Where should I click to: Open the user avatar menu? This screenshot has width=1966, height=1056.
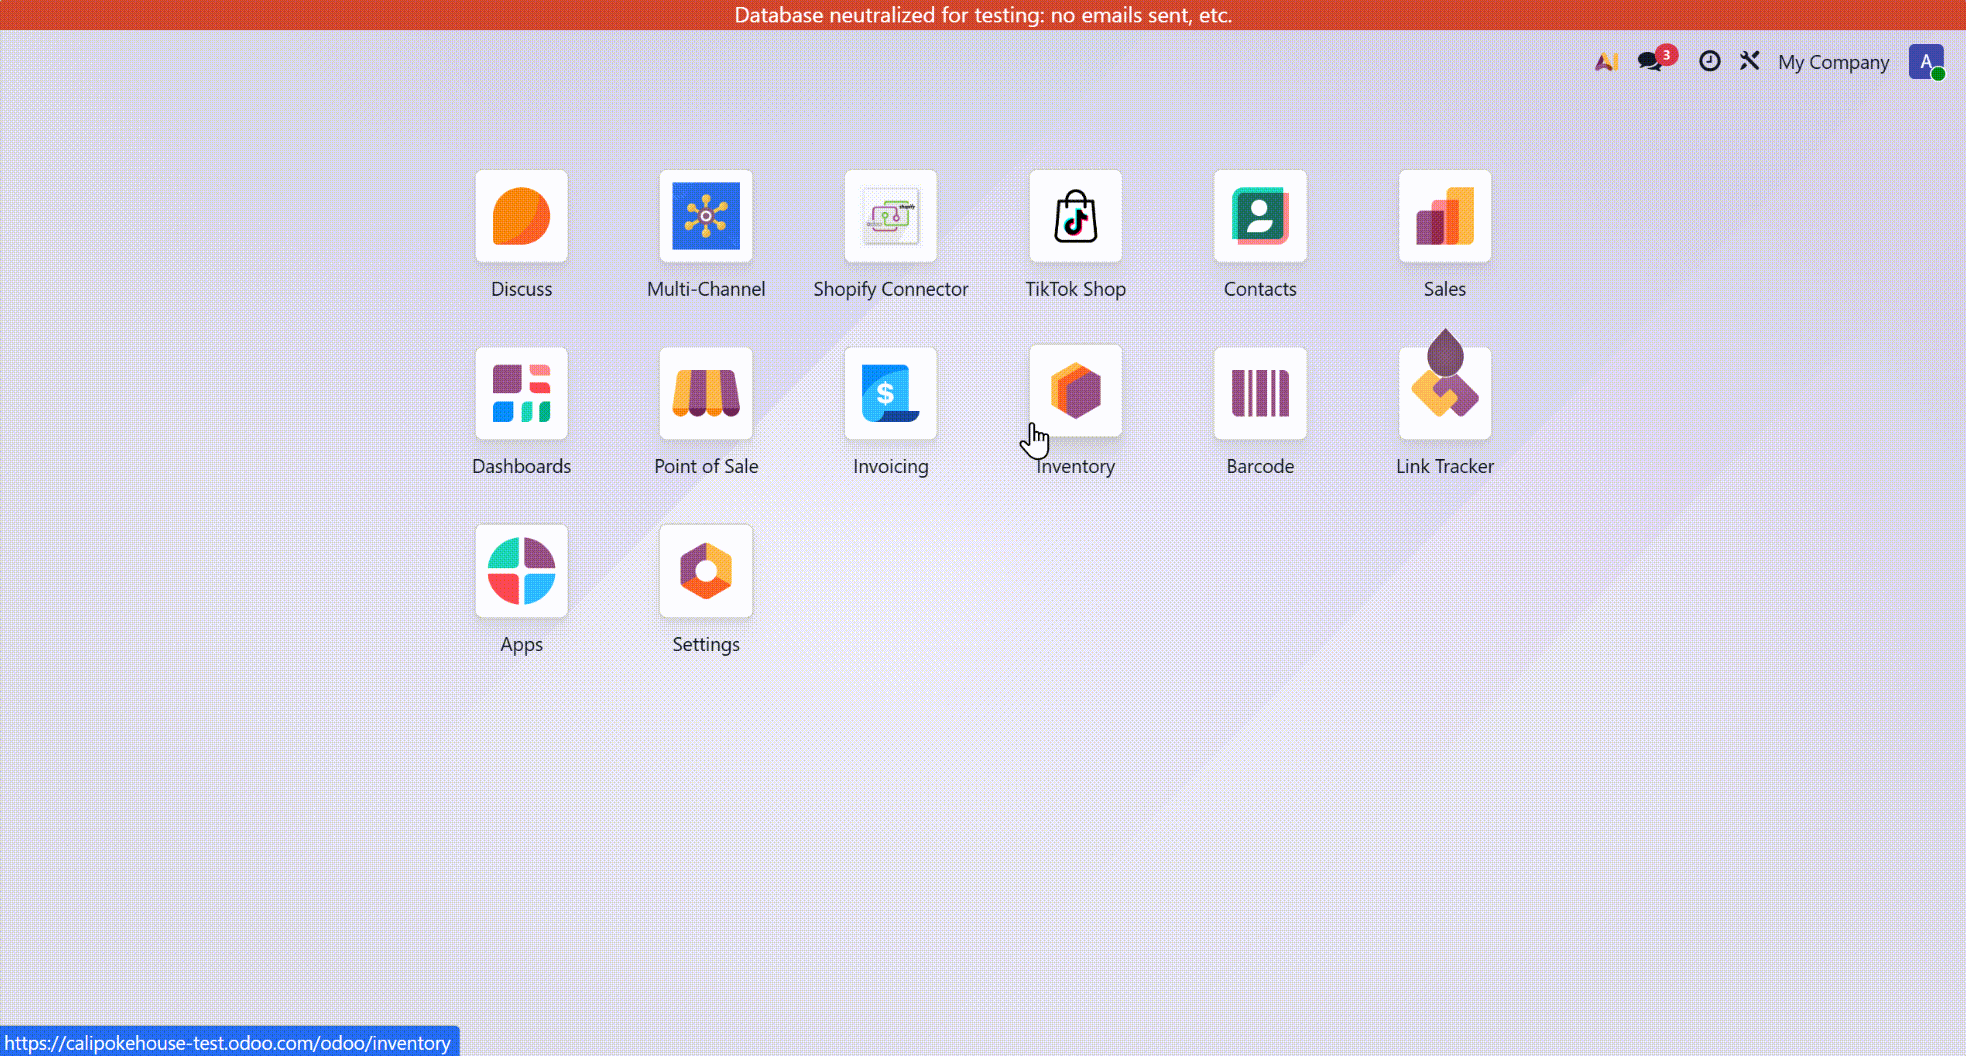tap(1925, 62)
